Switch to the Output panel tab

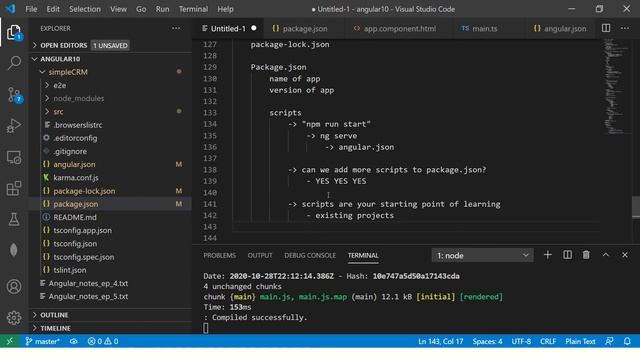pos(260,256)
